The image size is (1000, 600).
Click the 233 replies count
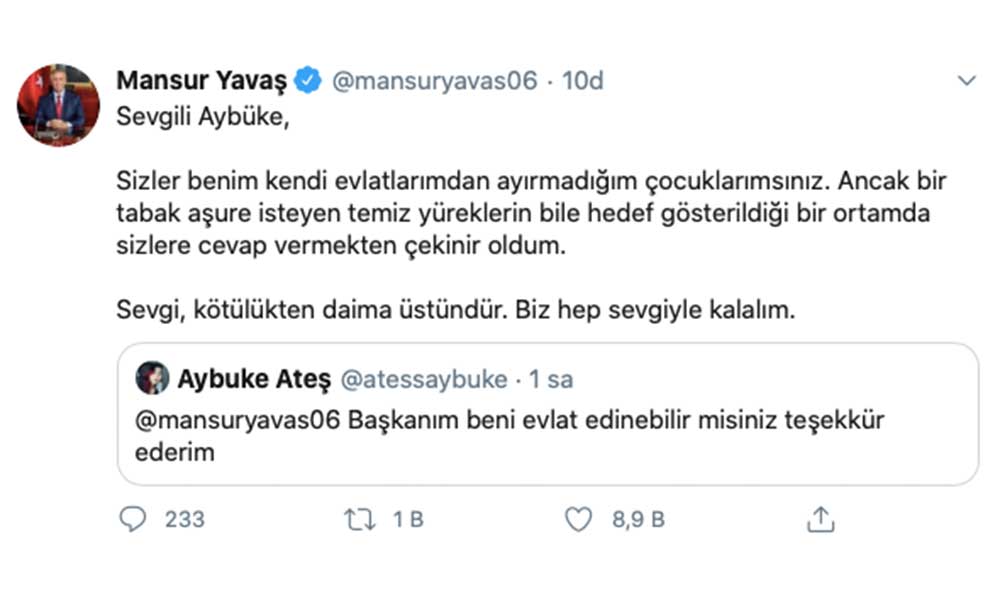184,519
